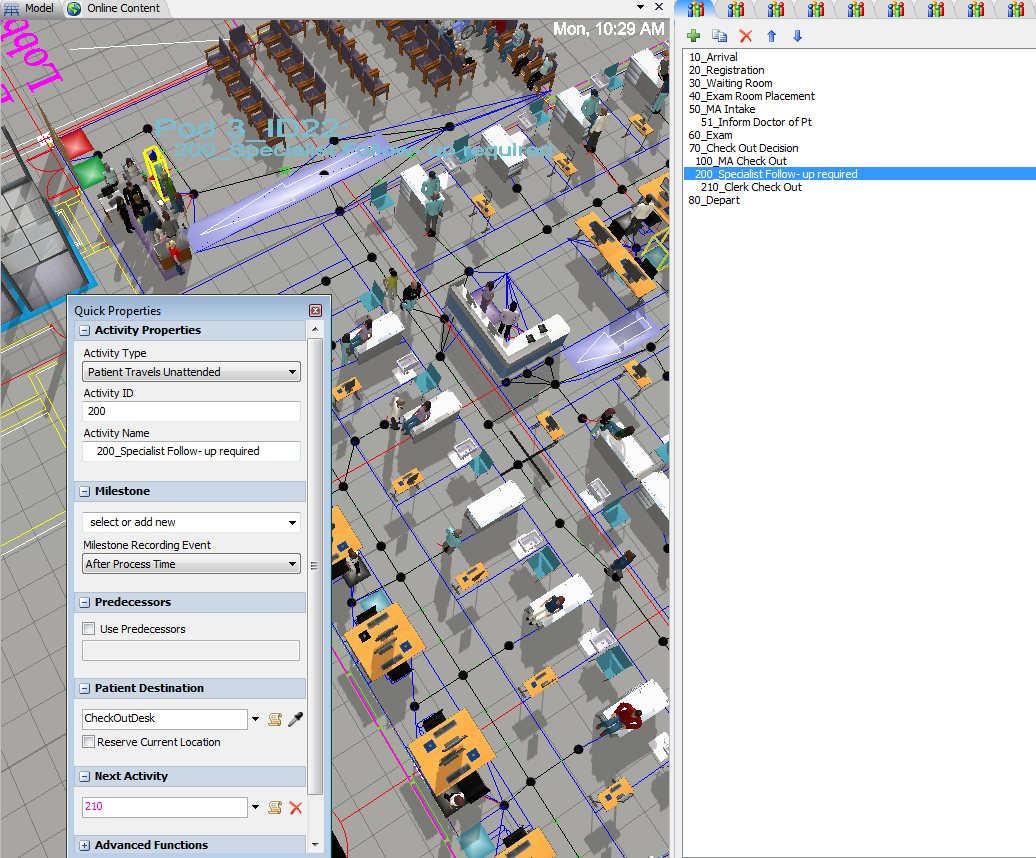This screenshot has width=1036, height=858.
Task: Click the Activity Name input field
Action: coord(191,451)
